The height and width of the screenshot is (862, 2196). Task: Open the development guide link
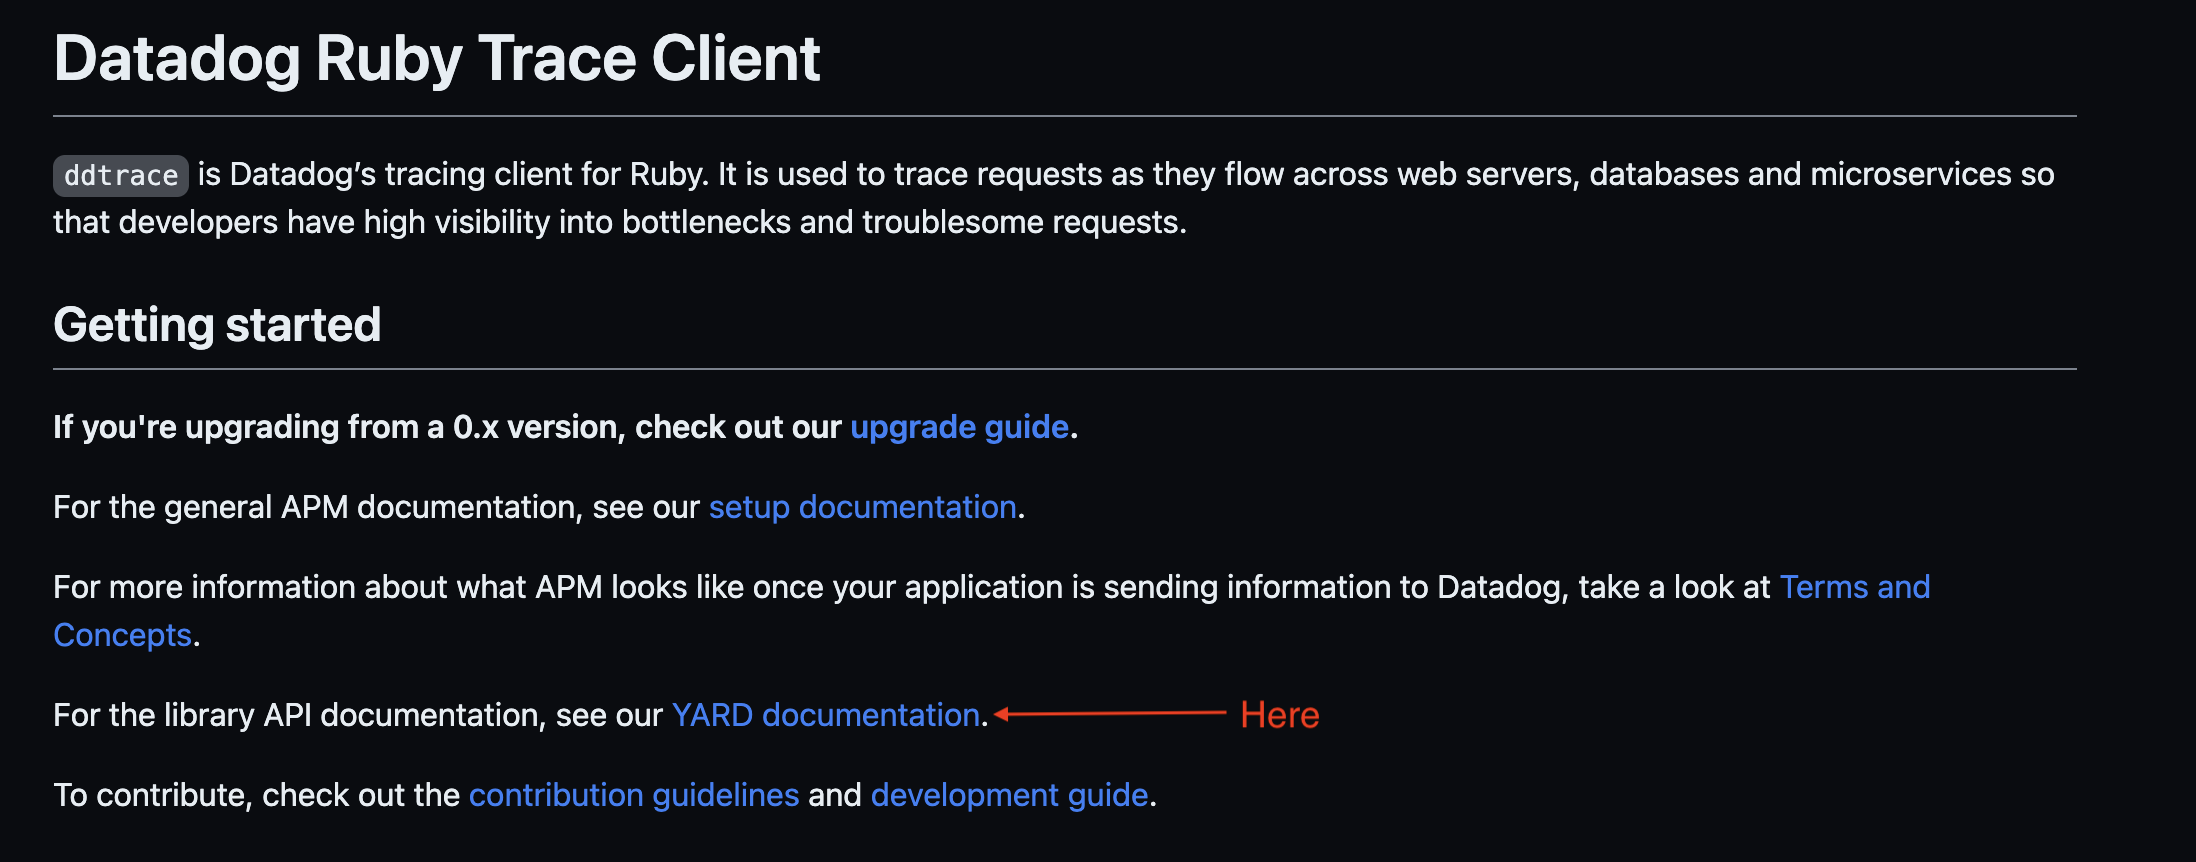(x=1009, y=795)
